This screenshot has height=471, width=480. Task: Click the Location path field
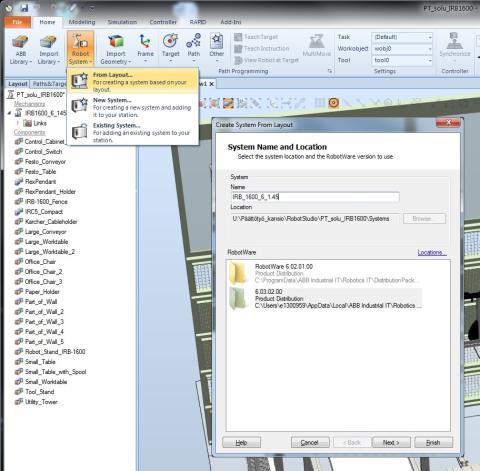click(315, 219)
